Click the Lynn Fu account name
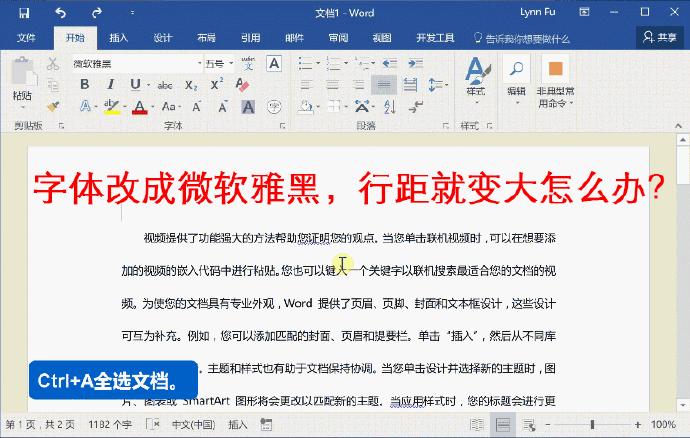This screenshot has width=690, height=438. tap(537, 12)
